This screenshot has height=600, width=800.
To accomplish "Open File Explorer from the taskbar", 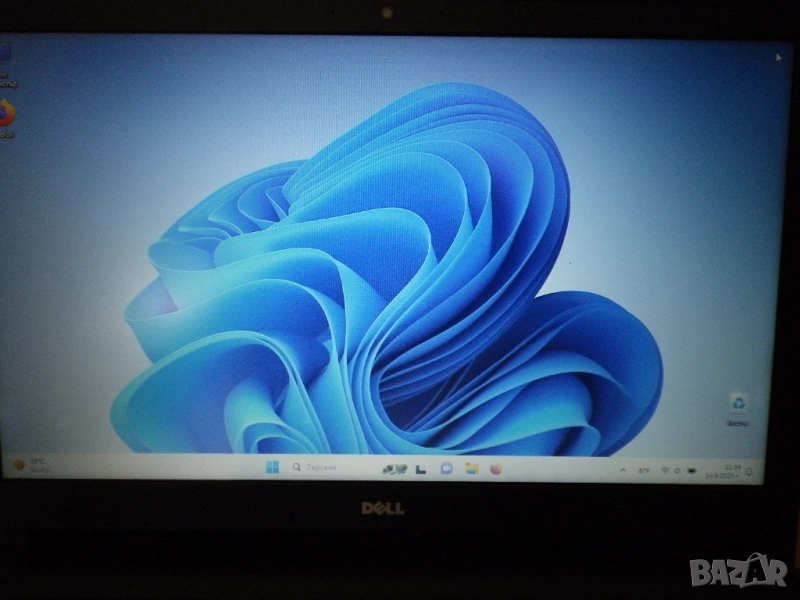I will coord(470,470).
